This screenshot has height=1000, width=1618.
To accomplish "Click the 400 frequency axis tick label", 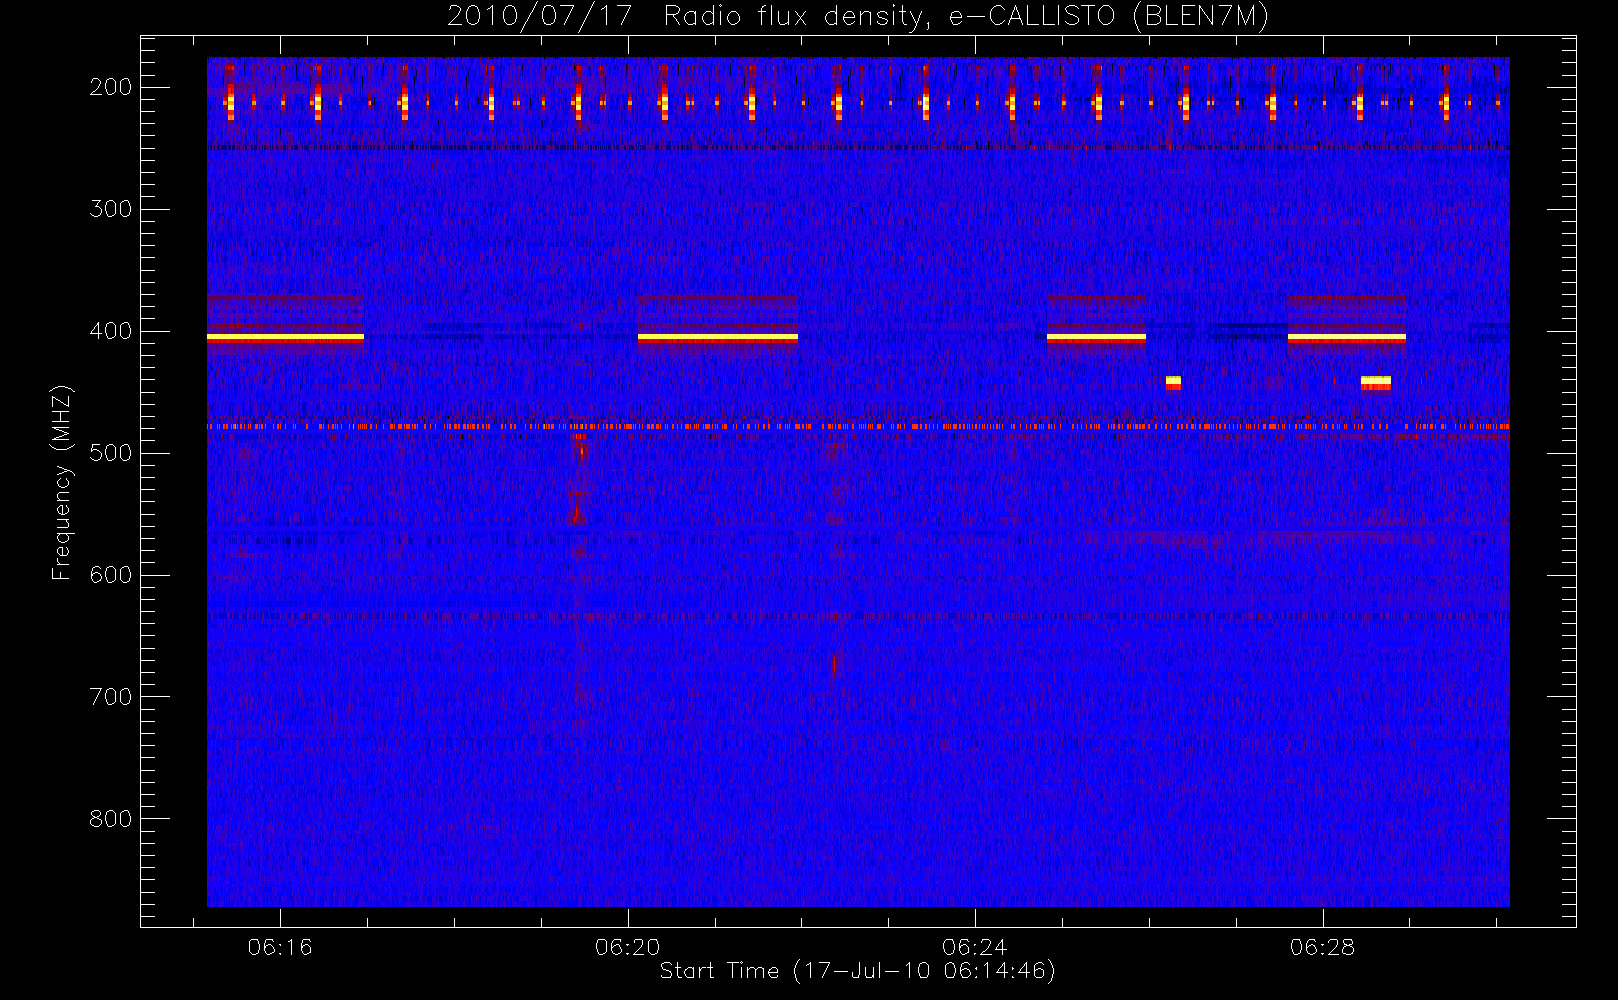I will [x=111, y=331].
